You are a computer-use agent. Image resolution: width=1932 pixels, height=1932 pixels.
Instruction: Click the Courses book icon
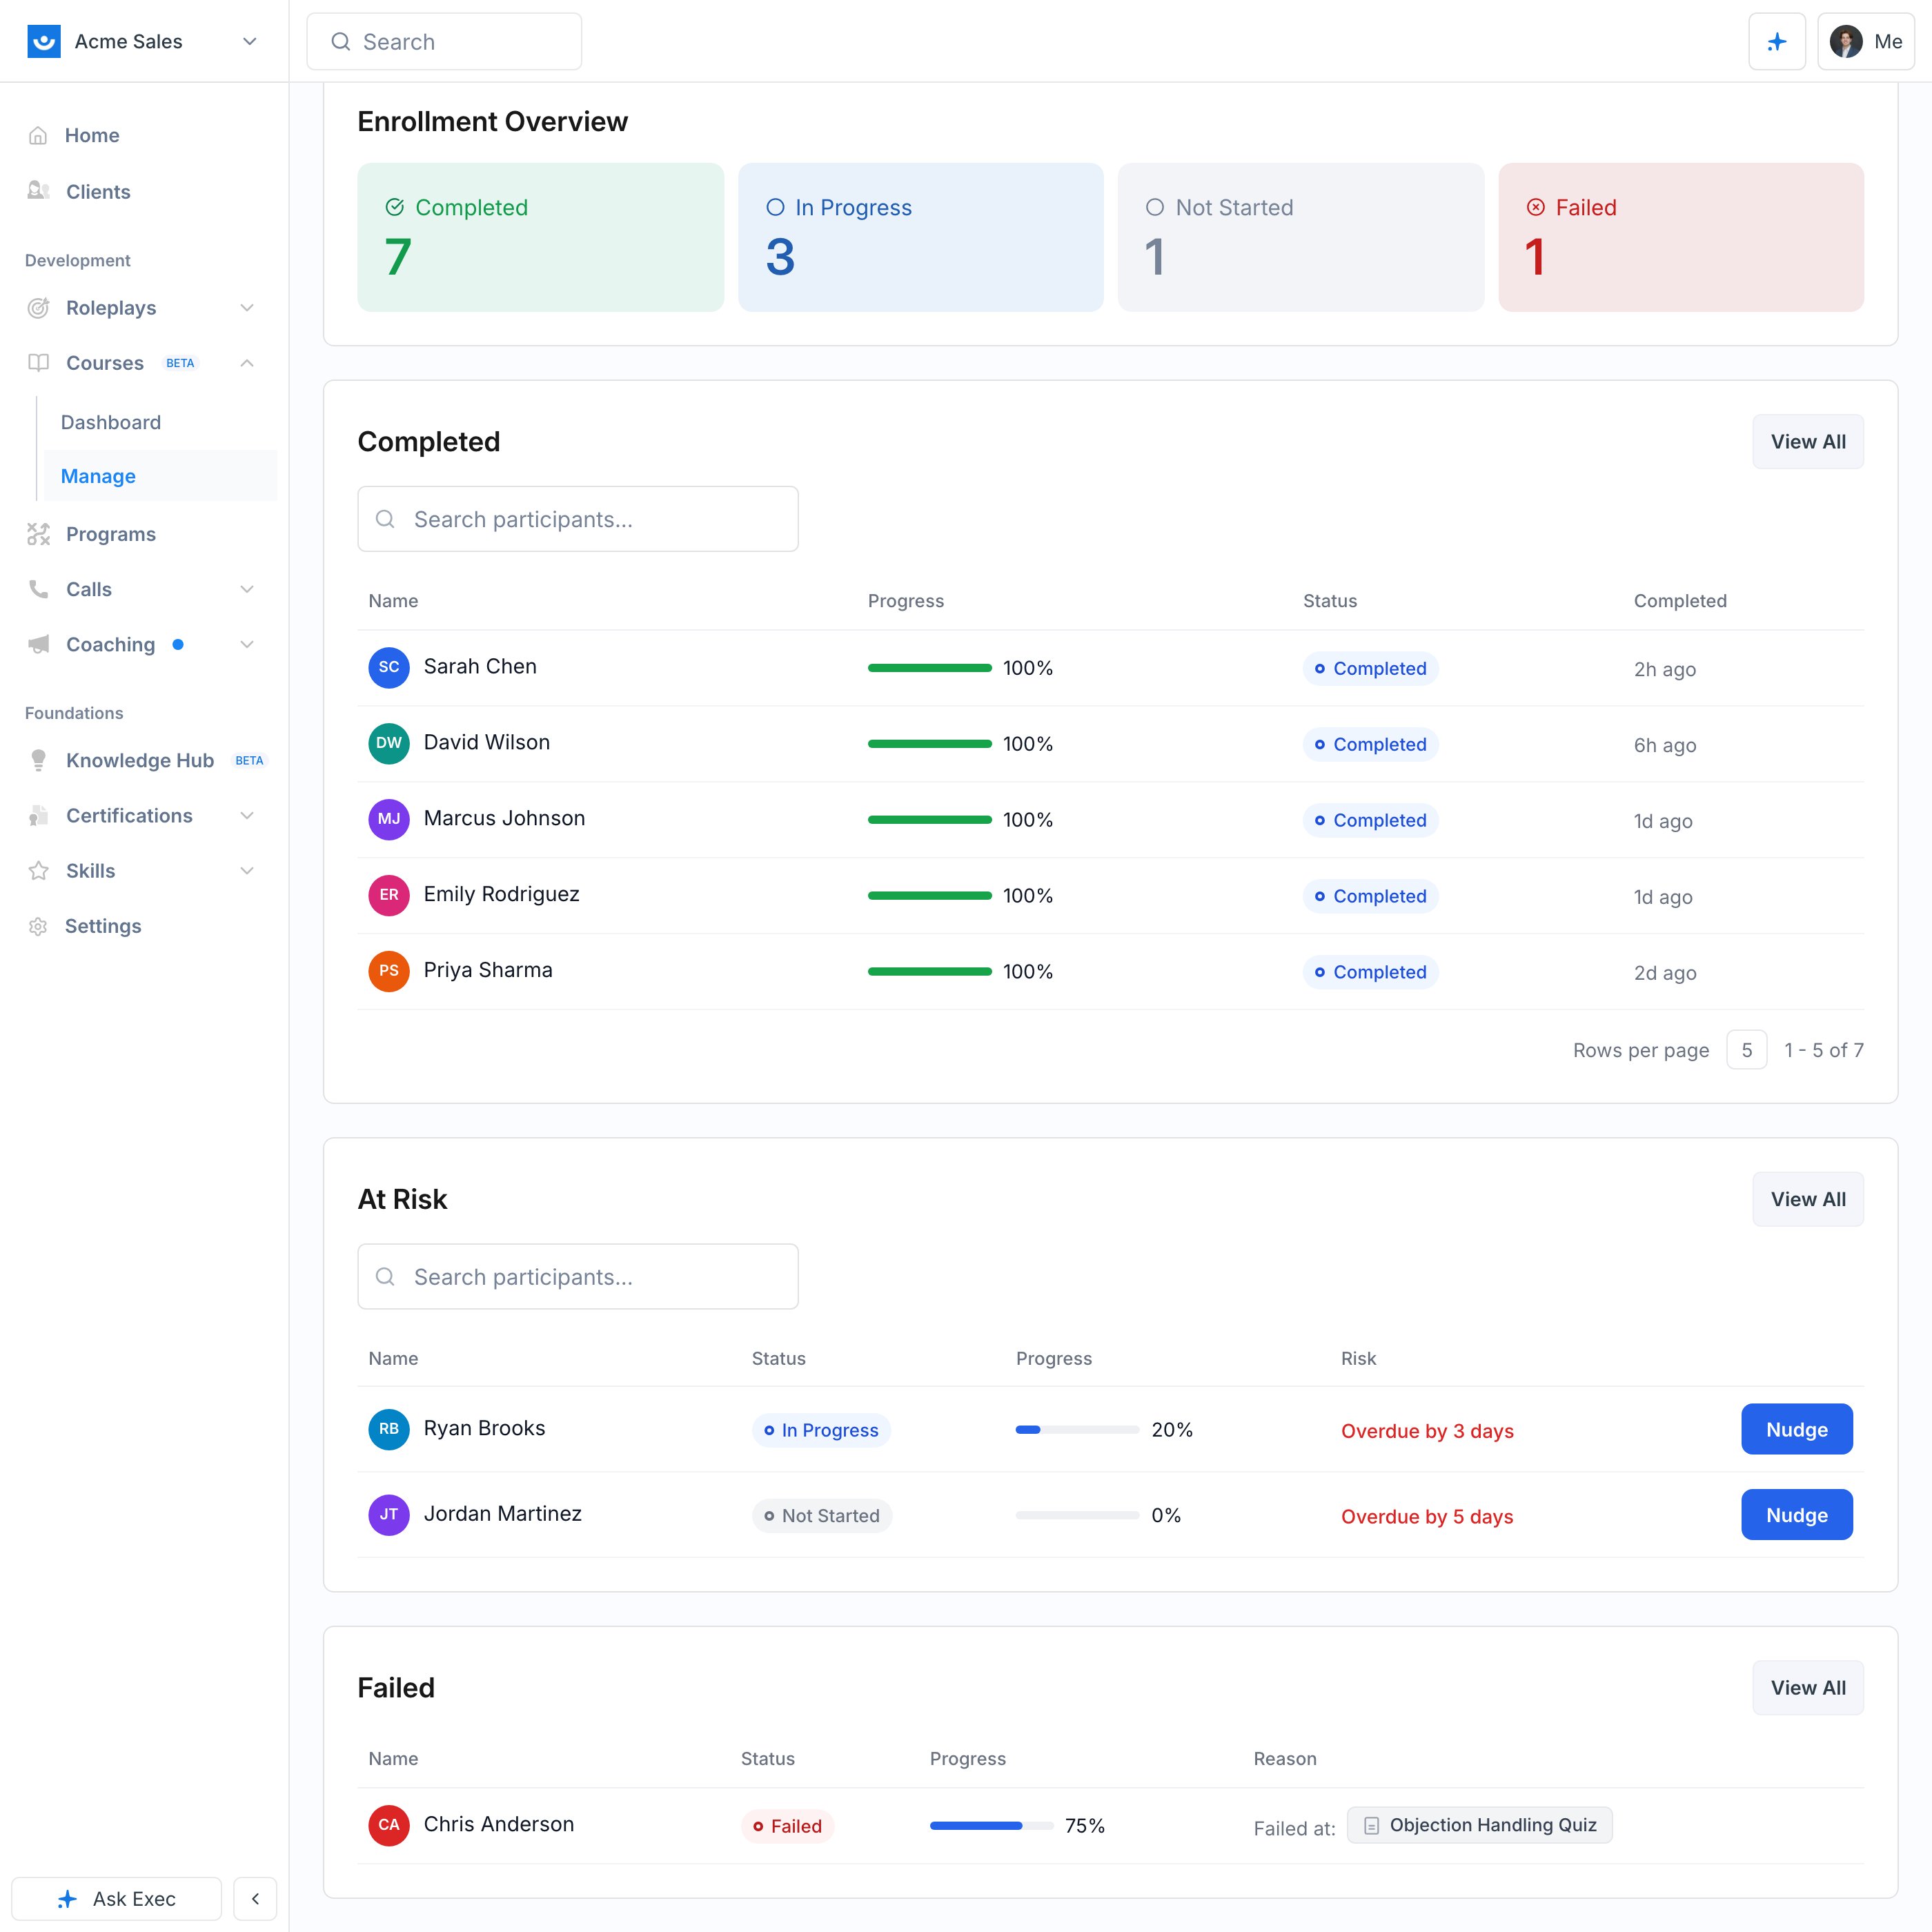tap(38, 363)
